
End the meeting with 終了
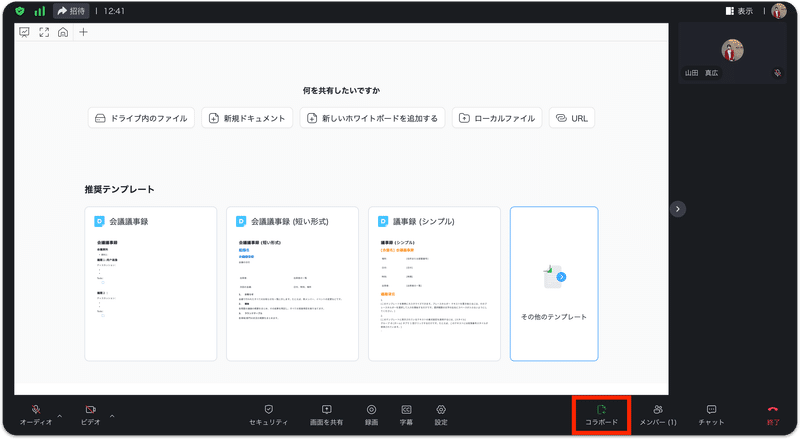click(773, 415)
